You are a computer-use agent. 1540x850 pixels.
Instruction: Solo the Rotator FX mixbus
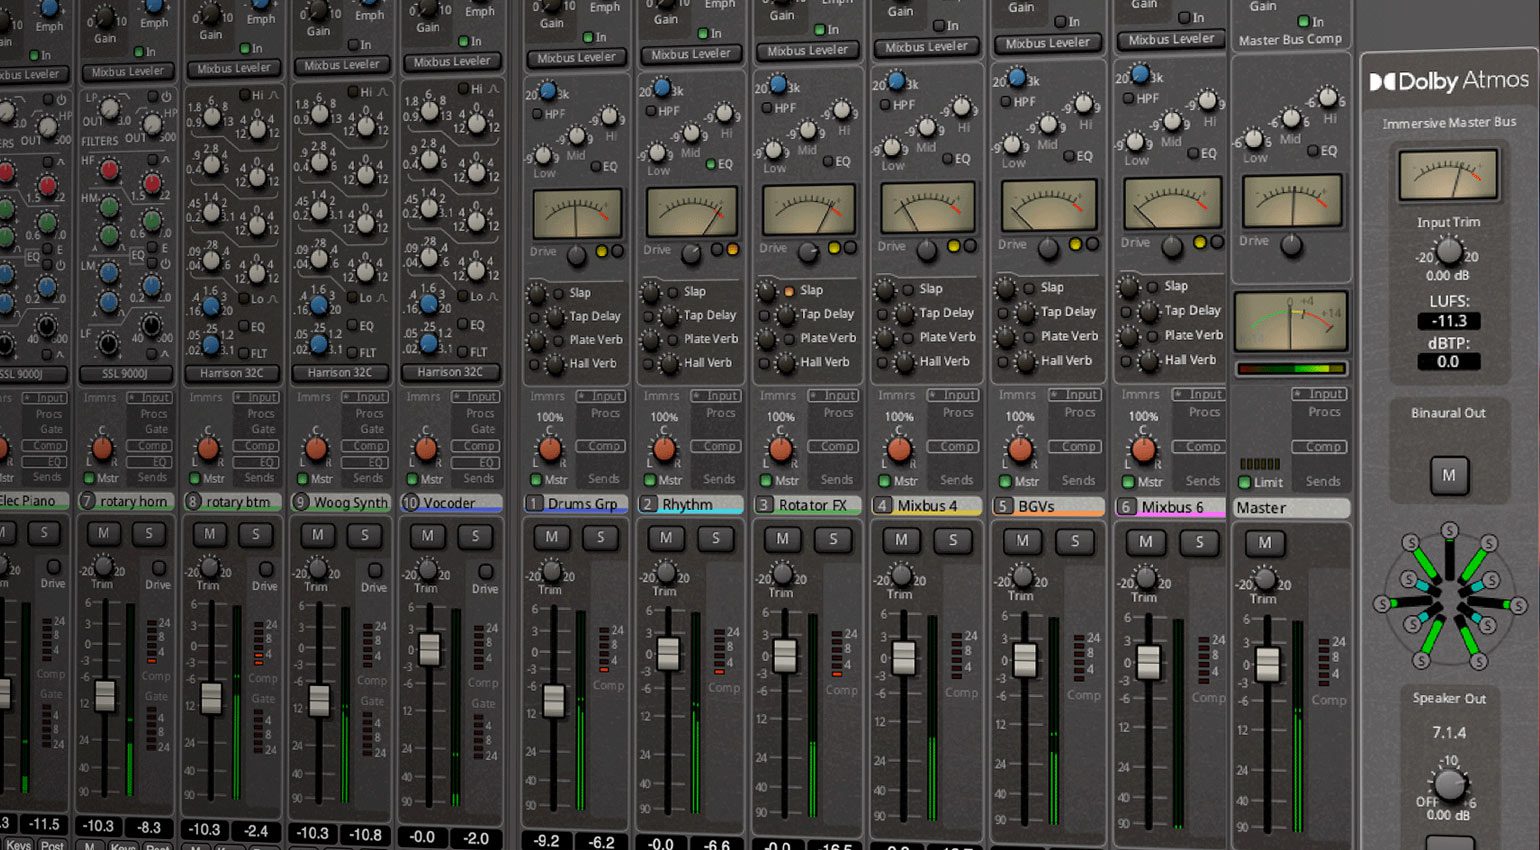833,539
